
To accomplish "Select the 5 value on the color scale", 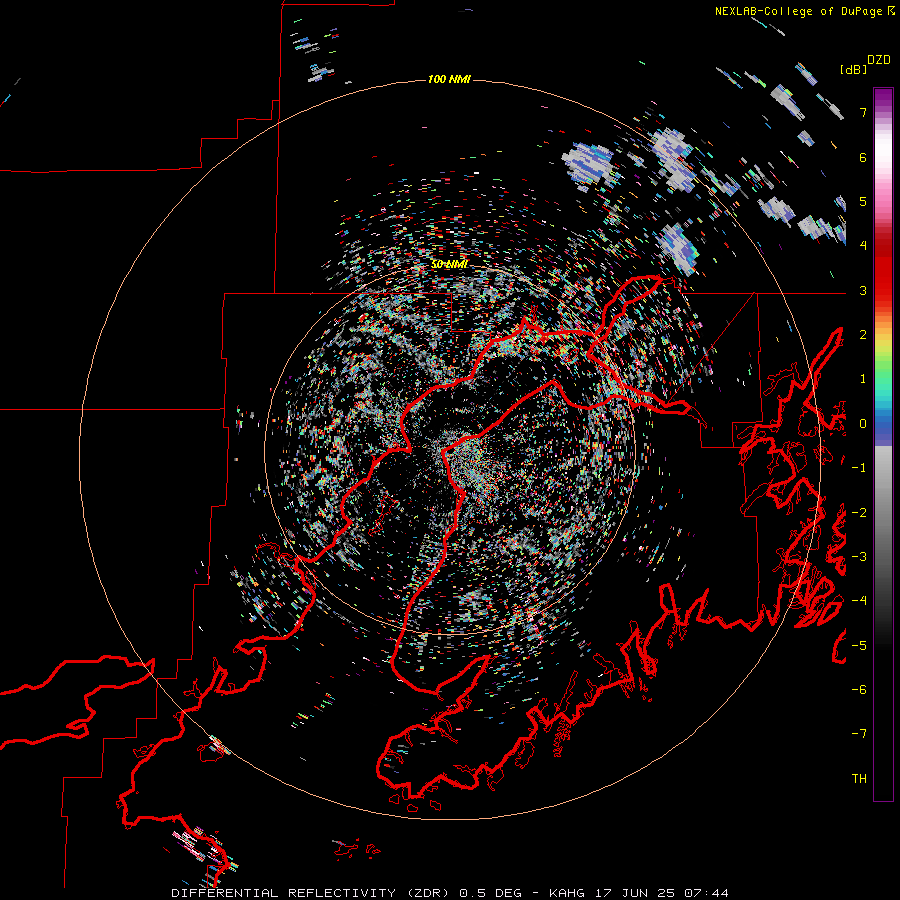I will [863, 201].
